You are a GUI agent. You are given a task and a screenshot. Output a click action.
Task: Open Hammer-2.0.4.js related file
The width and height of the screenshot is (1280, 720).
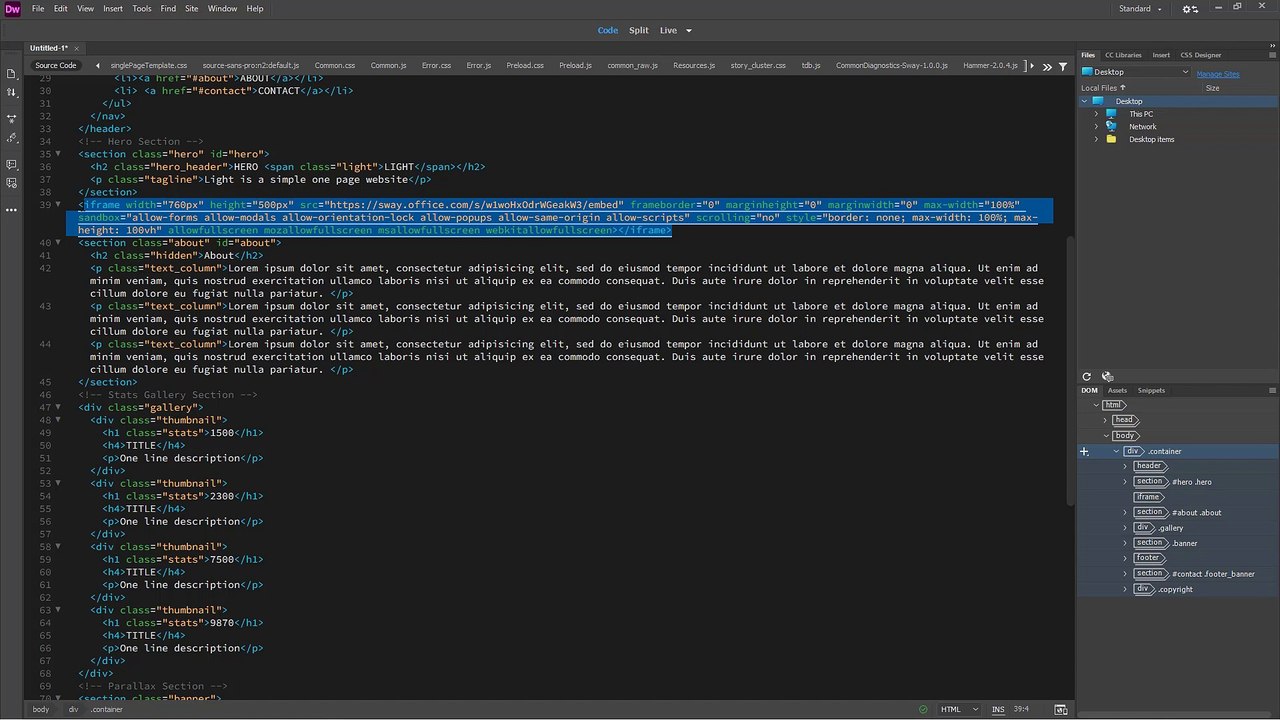coord(990,66)
